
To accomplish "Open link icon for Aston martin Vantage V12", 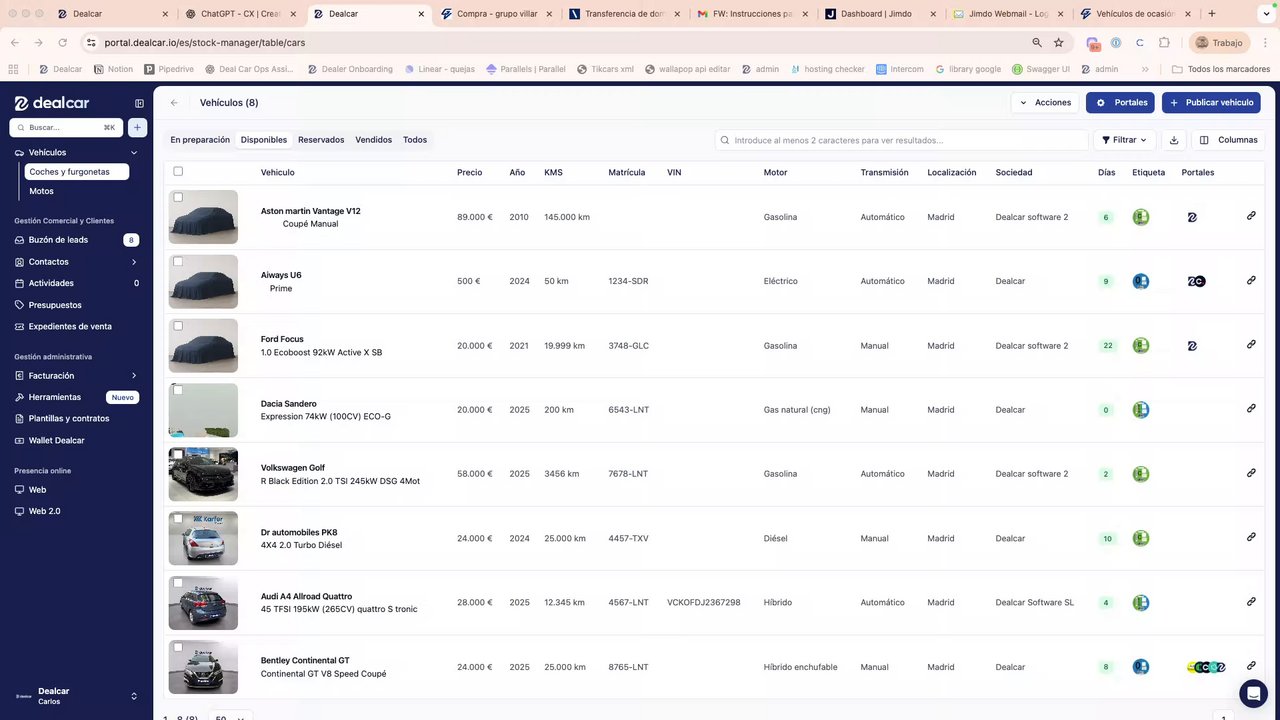I will tap(1251, 216).
